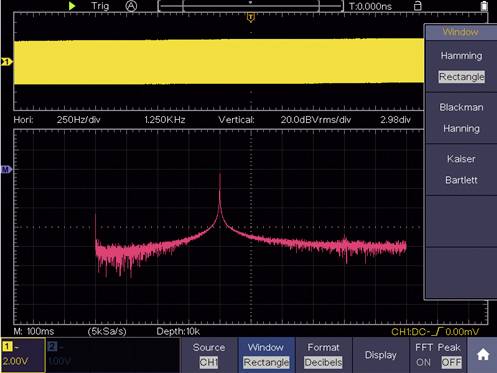The image size is (497, 373).
Task: Turn FFT Peak ON
Action: [423, 362]
